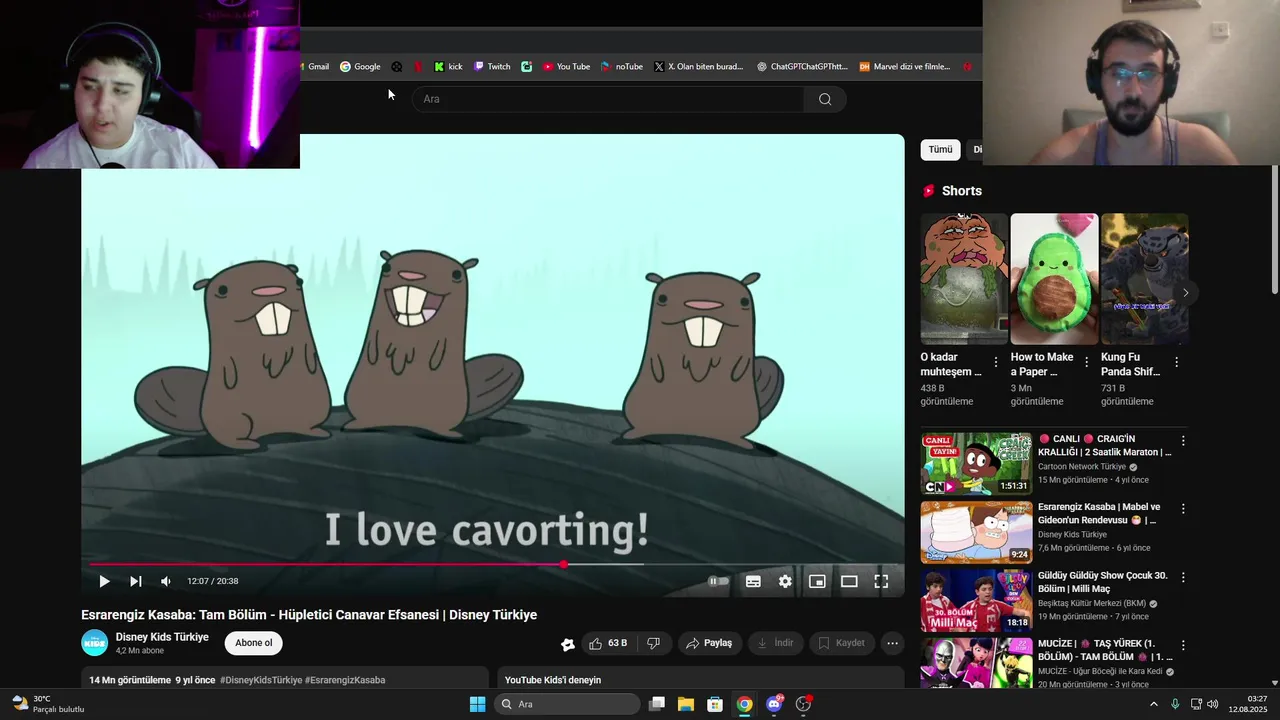Screen dimensions: 1280x720
Task: Open How to Make a Paper short thumbnail
Action: click(x=1054, y=279)
